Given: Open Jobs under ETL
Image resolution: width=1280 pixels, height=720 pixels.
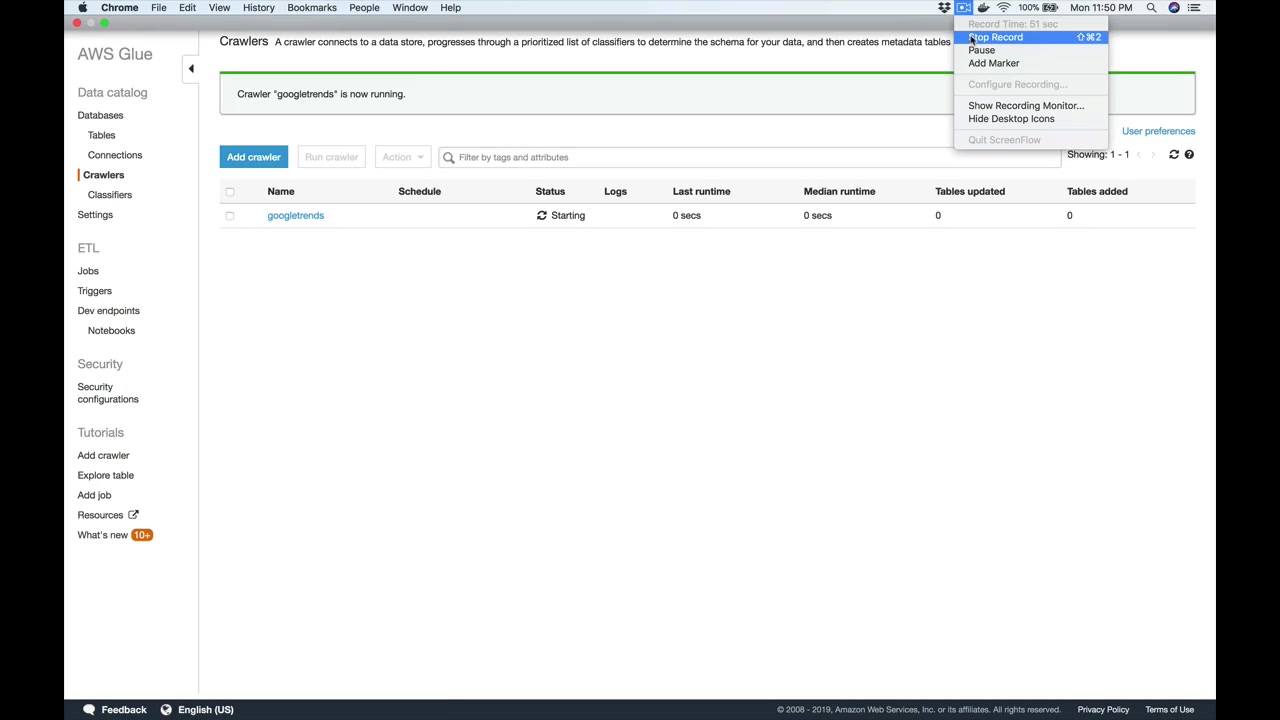Looking at the screenshot, I should click(88, 271).
